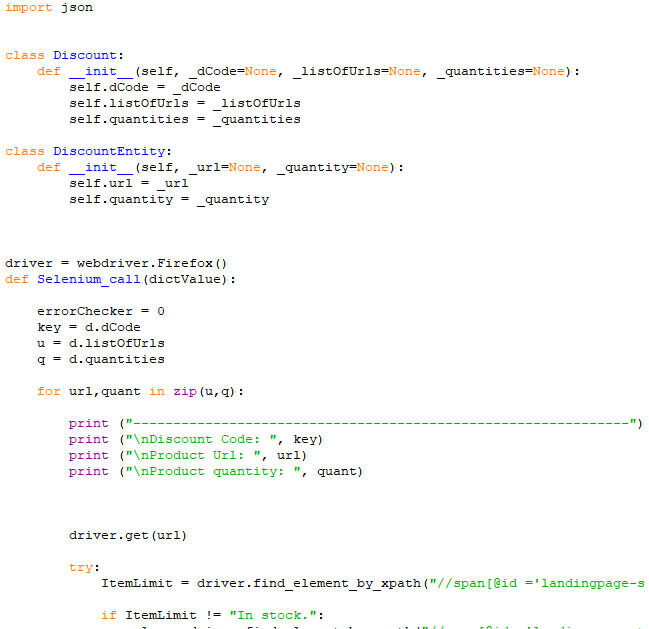Click 'self.quantity = _quantity' line
The width and height of the screenshot is (649, 629).
pos(169,199)
